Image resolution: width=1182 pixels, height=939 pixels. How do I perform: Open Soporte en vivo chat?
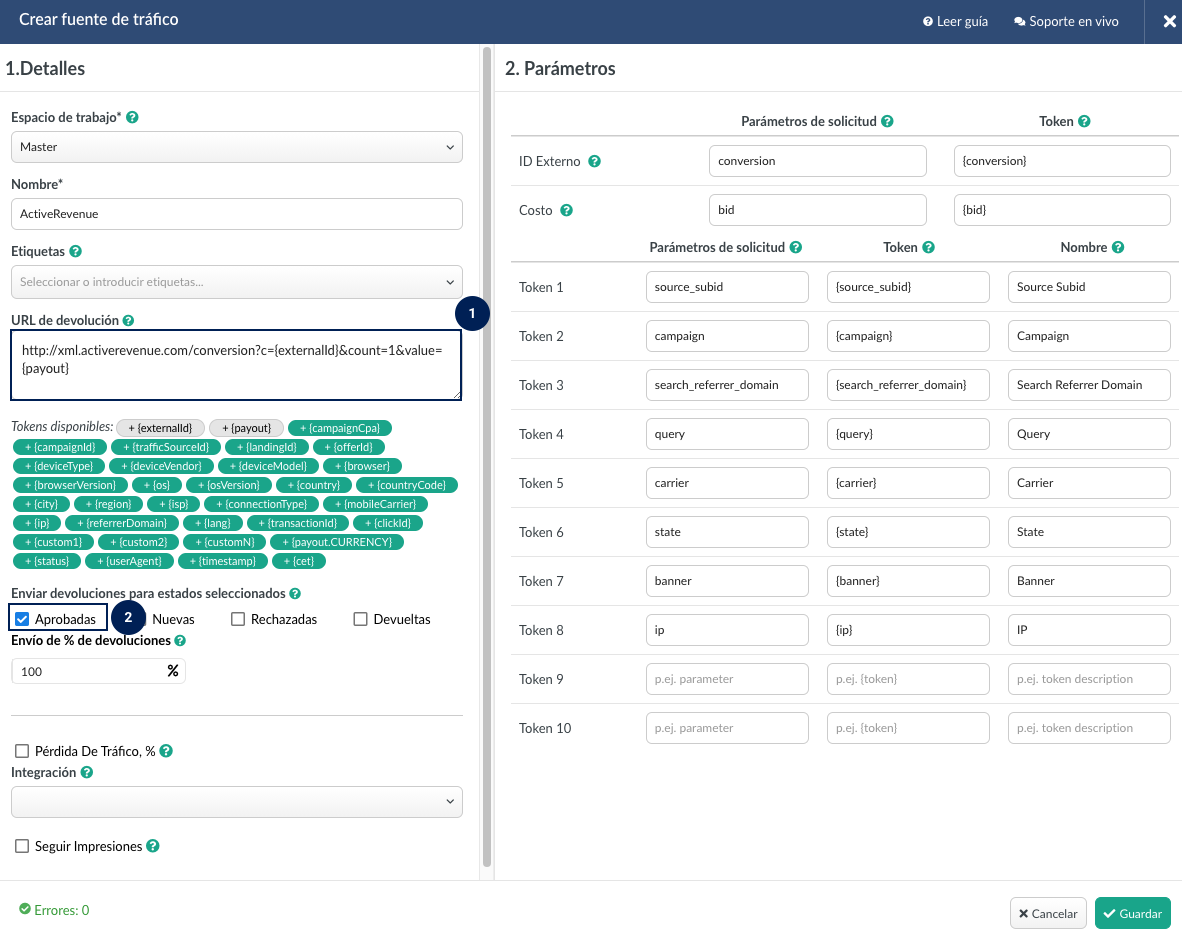pyautogui.click(x=1066, y=21)
